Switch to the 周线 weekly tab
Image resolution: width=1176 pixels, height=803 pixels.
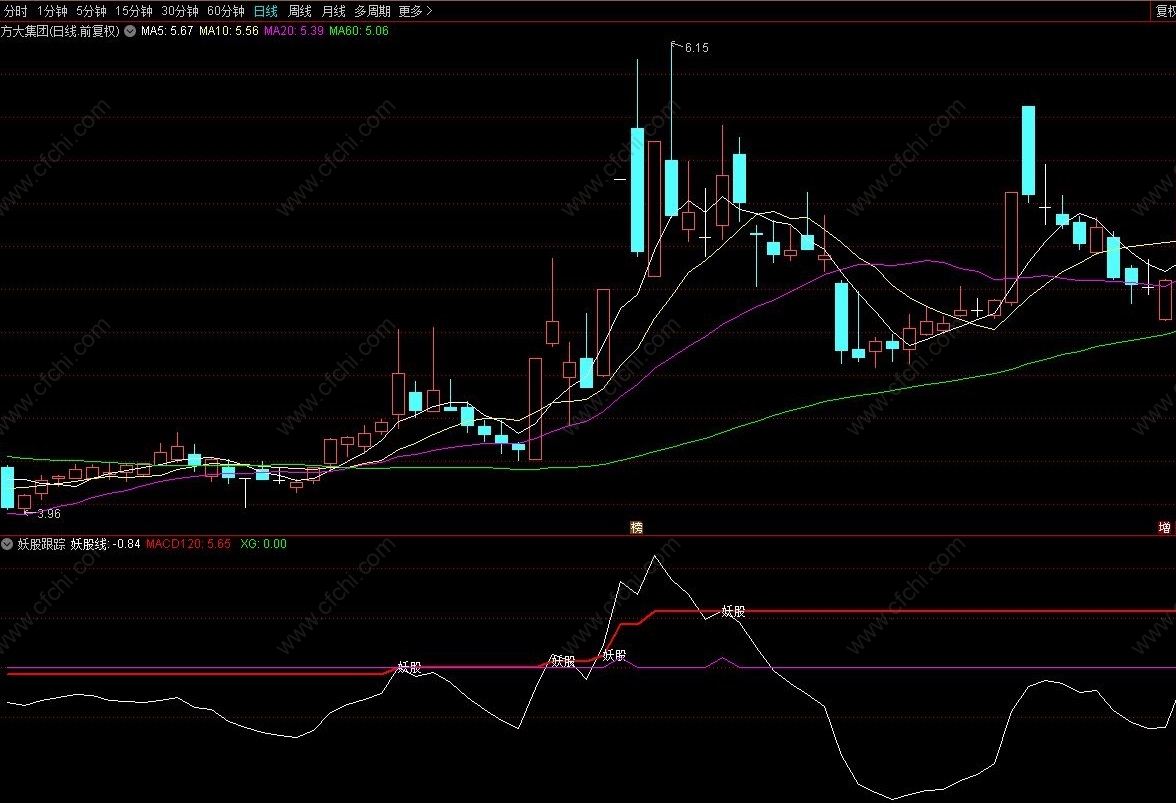tap(300, 11)
